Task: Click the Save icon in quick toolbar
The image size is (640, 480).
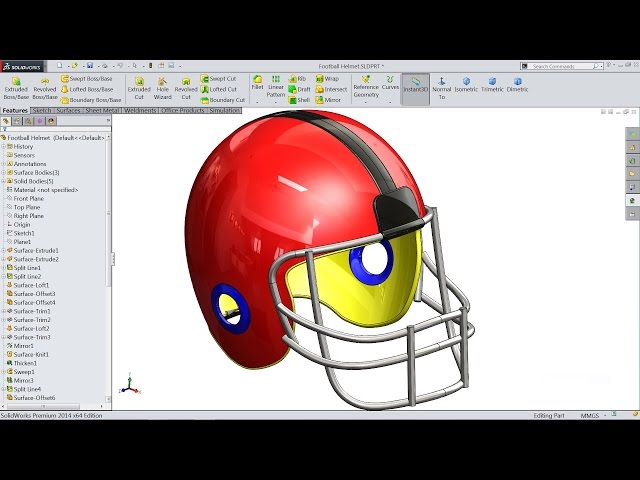Action: [x=90, y=65]
